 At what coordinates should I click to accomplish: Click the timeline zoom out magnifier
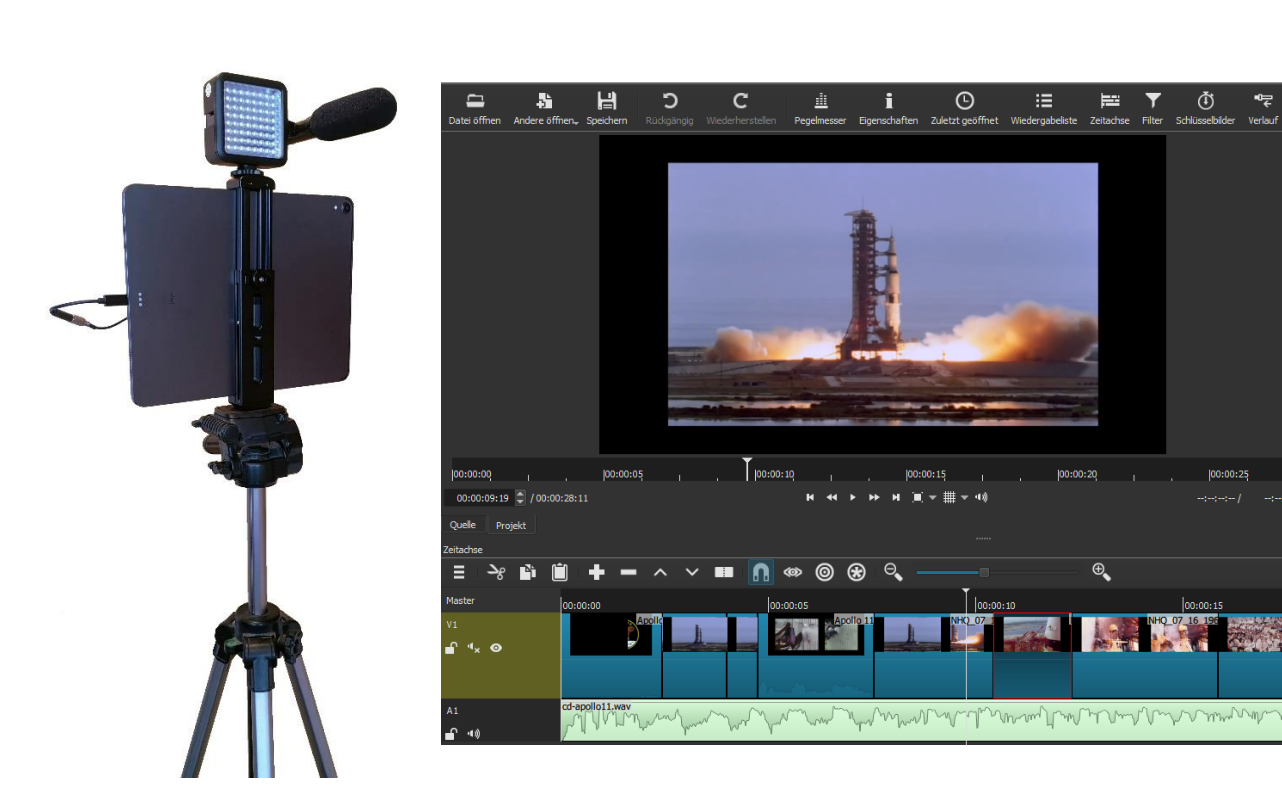(x=893, y=572)
